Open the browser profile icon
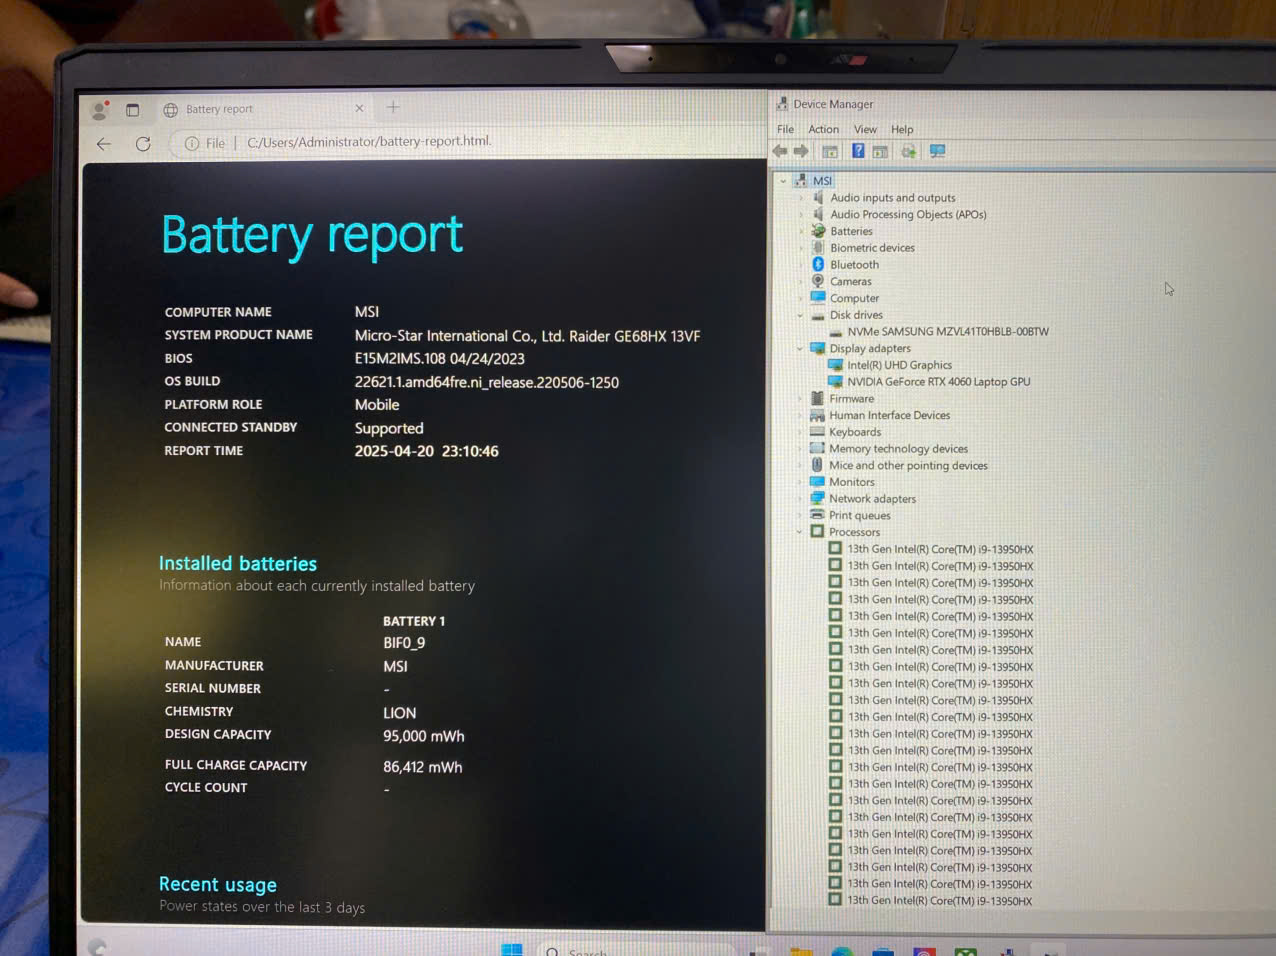The width and height of the screenshot is (1276, 956). point(99,110)
